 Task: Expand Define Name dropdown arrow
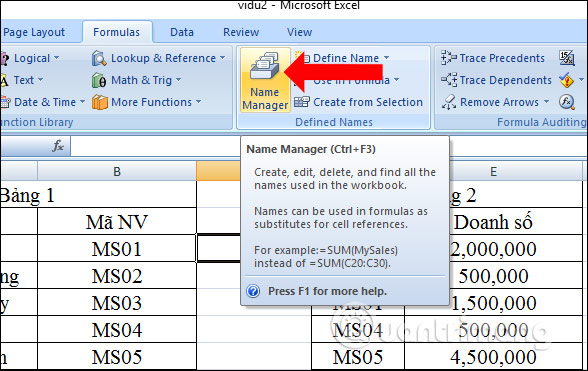click(387, 58)
